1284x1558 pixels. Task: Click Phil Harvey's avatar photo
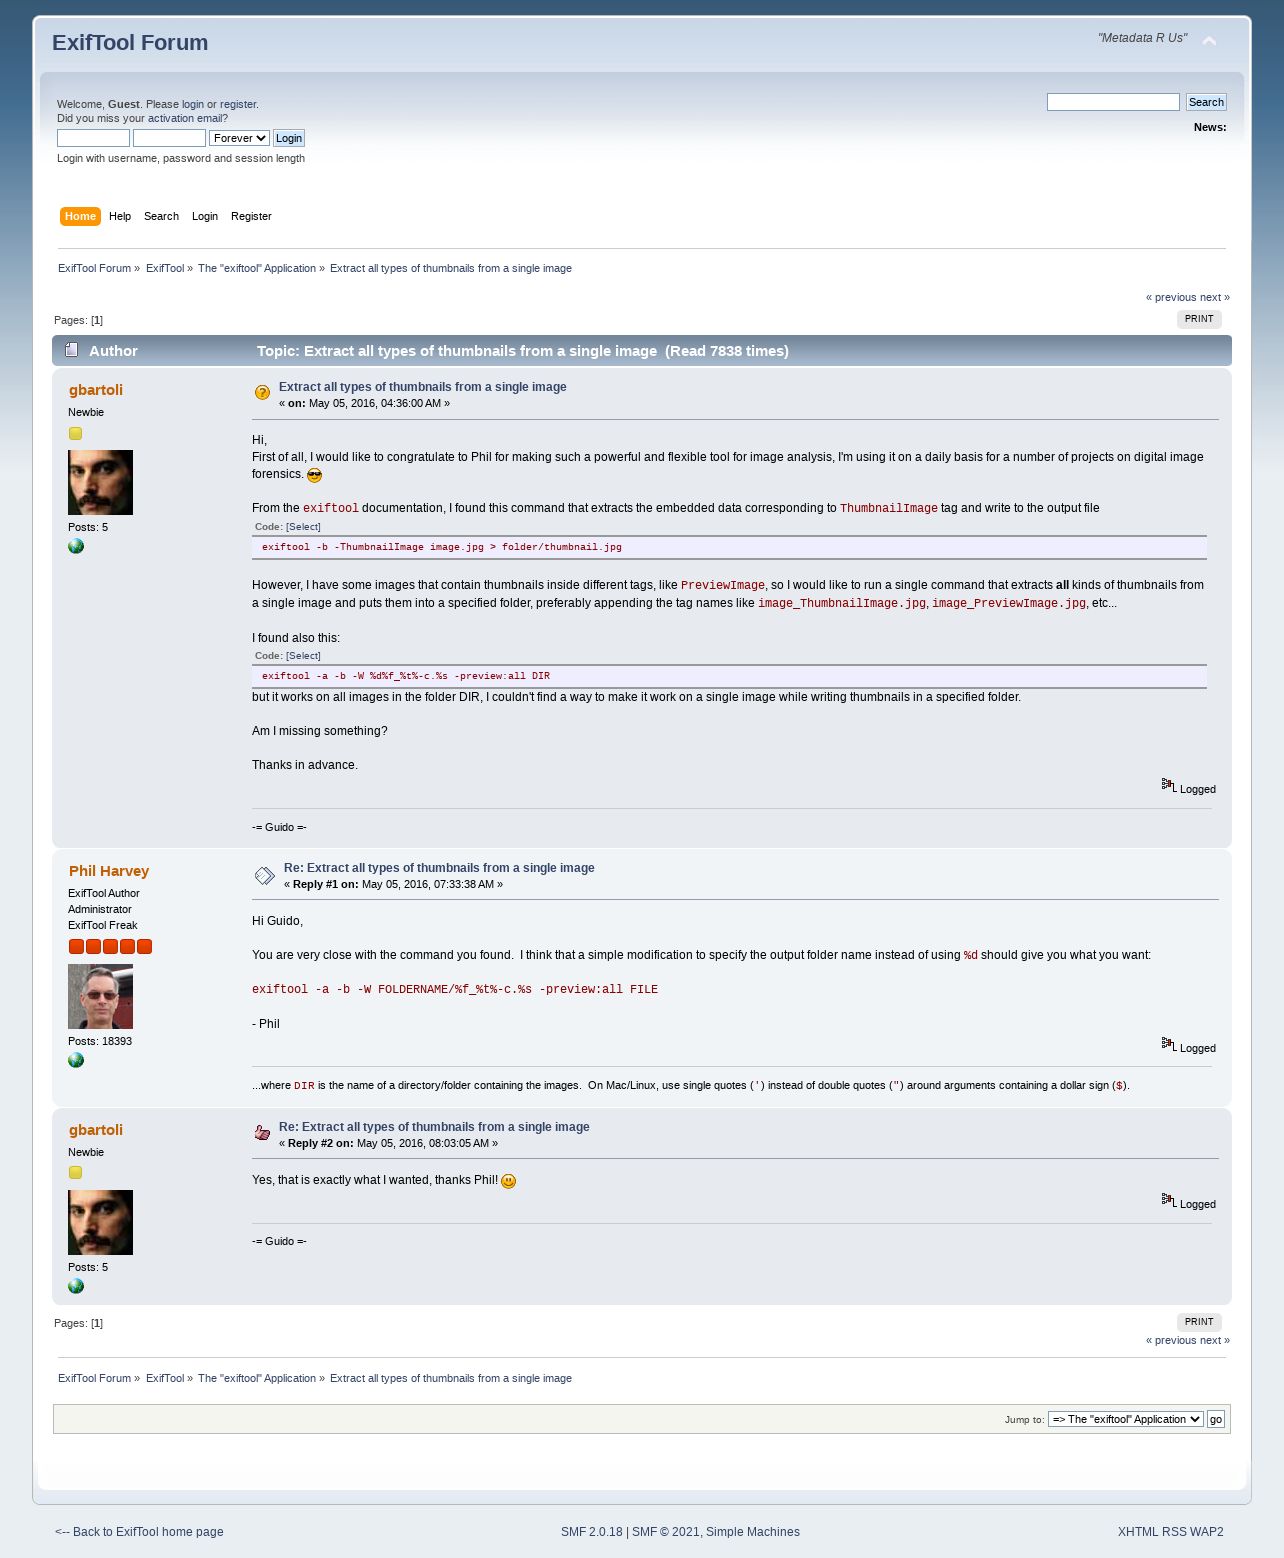[x=100, y=997]
